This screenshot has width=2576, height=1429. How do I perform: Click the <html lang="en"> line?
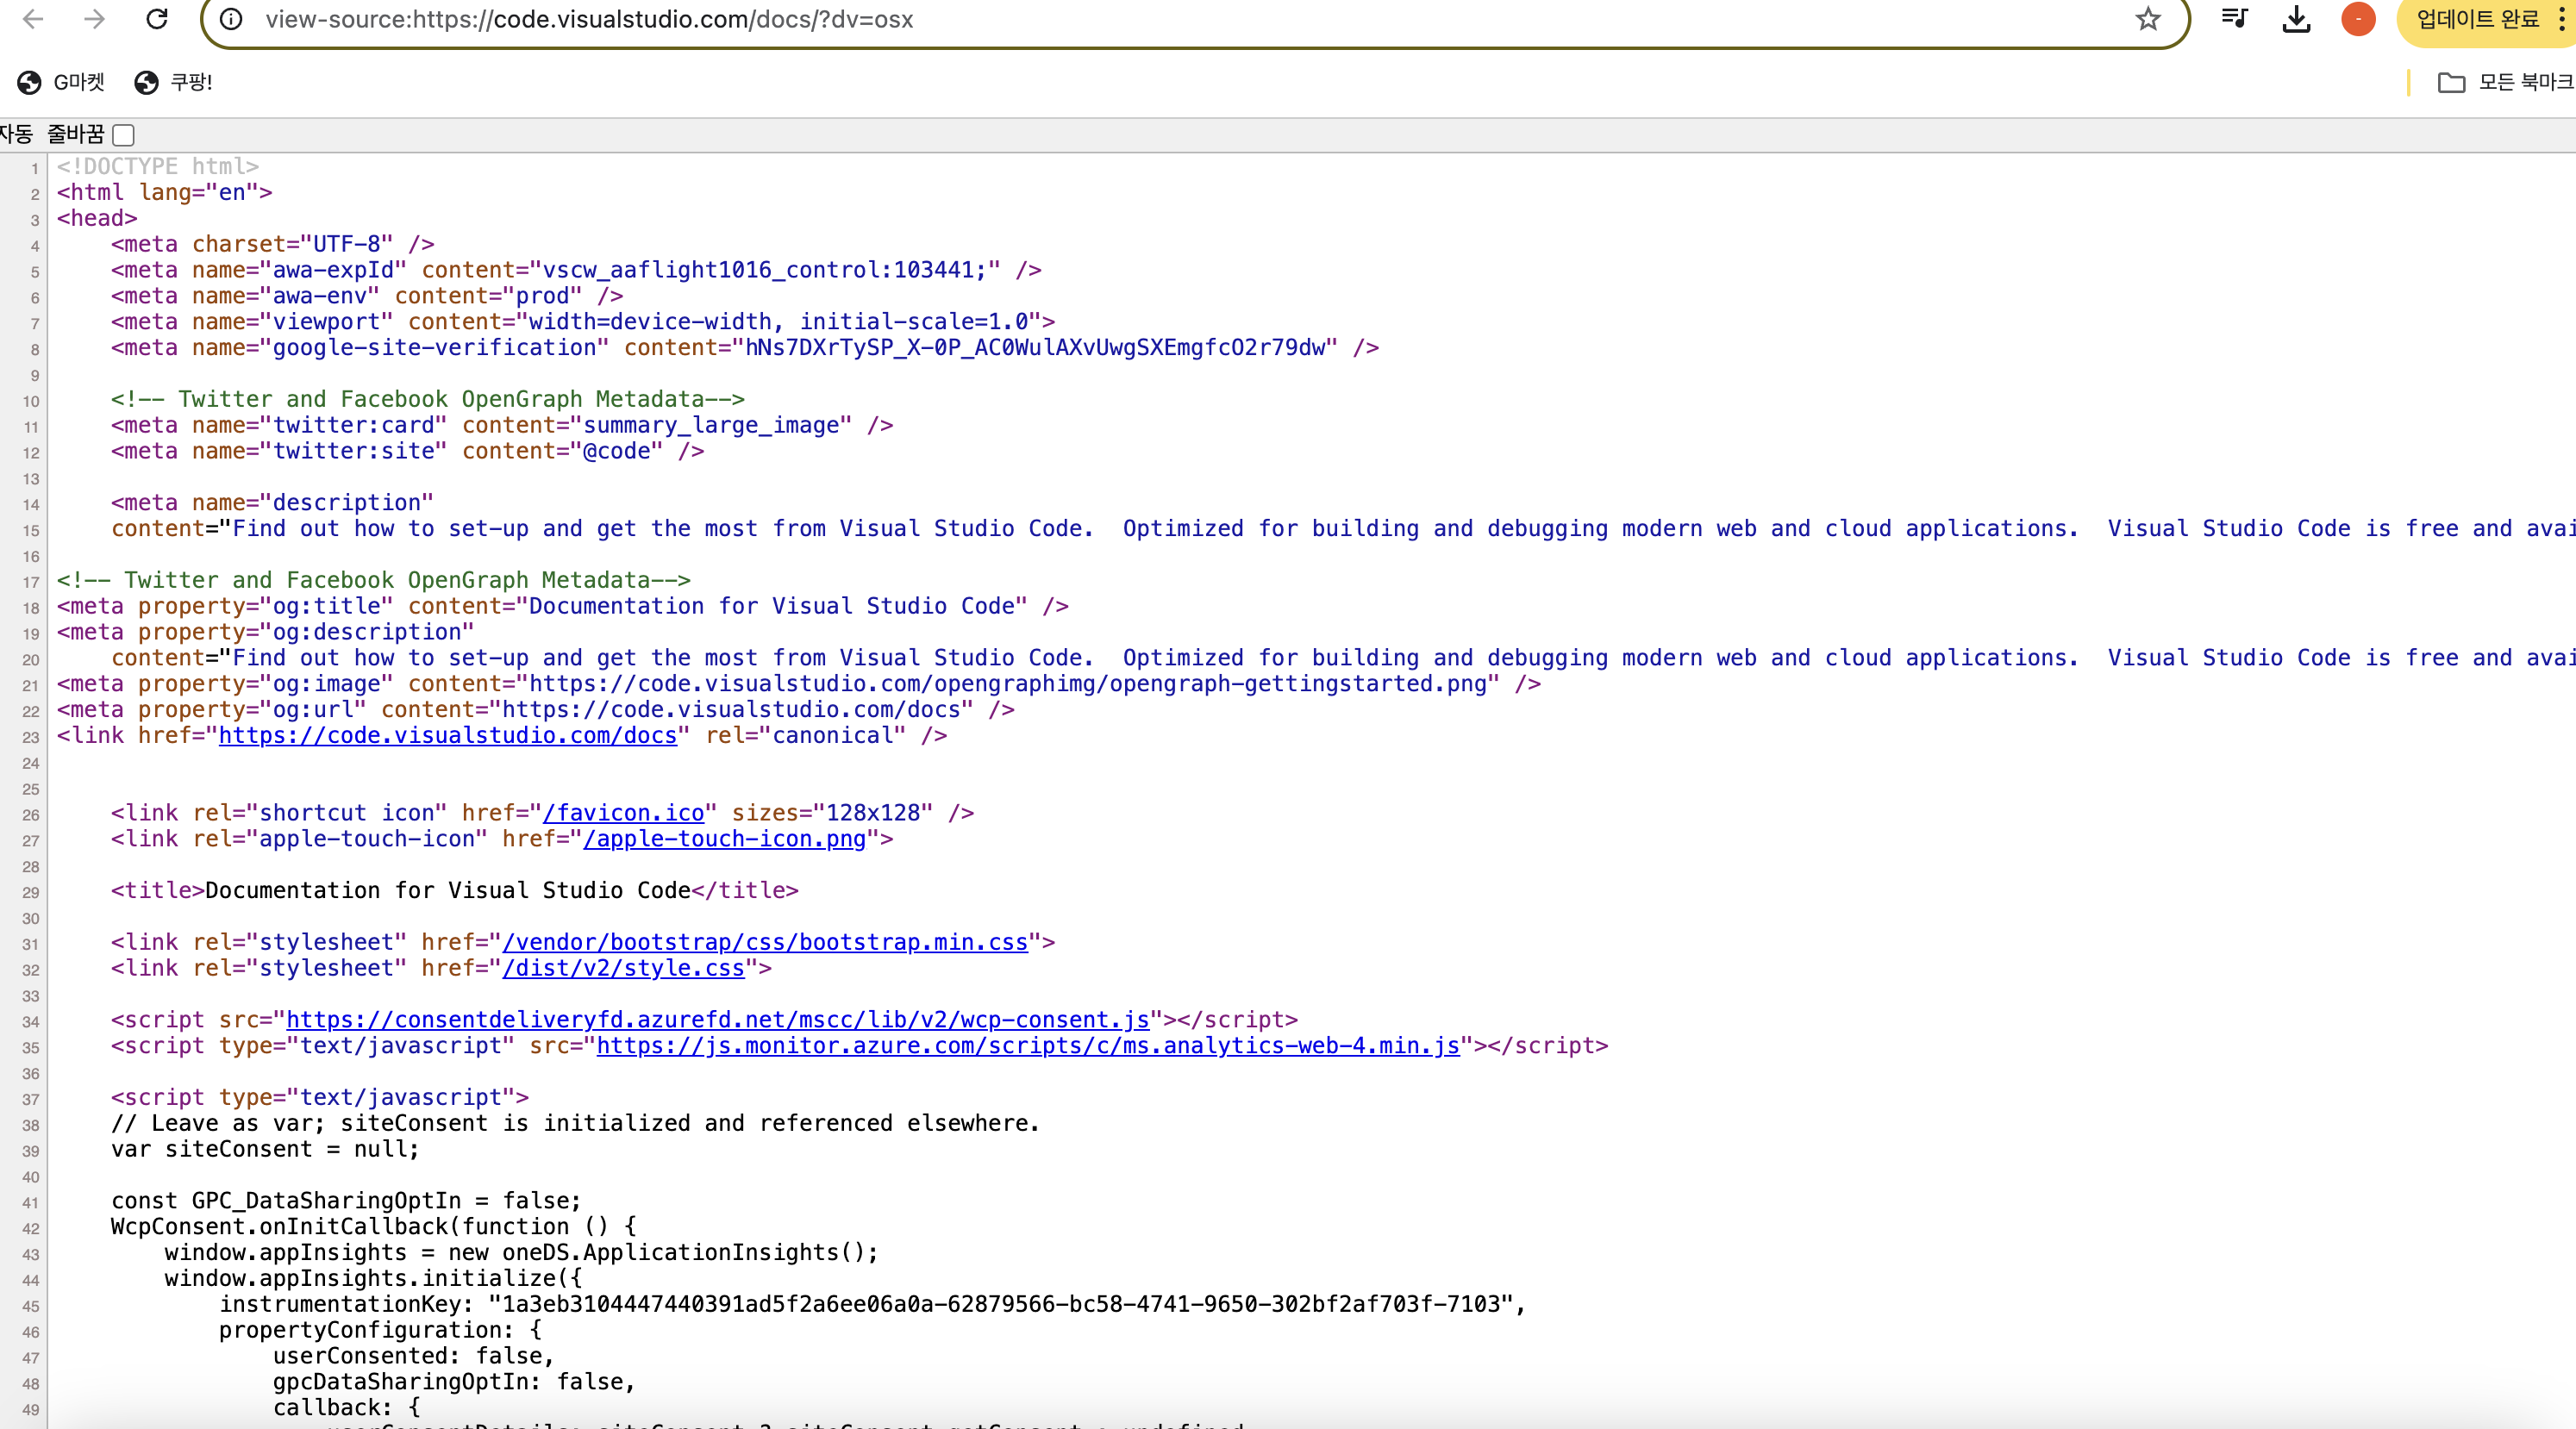point(165,192)
